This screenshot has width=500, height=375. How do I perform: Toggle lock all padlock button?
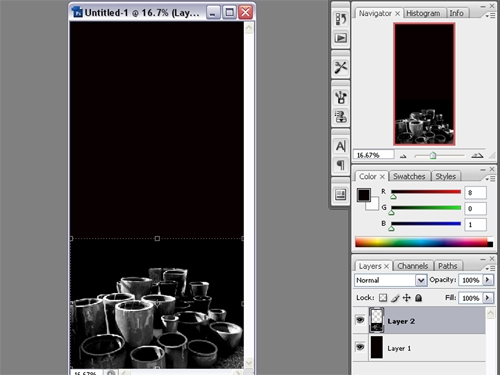pyautogui.click(x=419, y=298)
